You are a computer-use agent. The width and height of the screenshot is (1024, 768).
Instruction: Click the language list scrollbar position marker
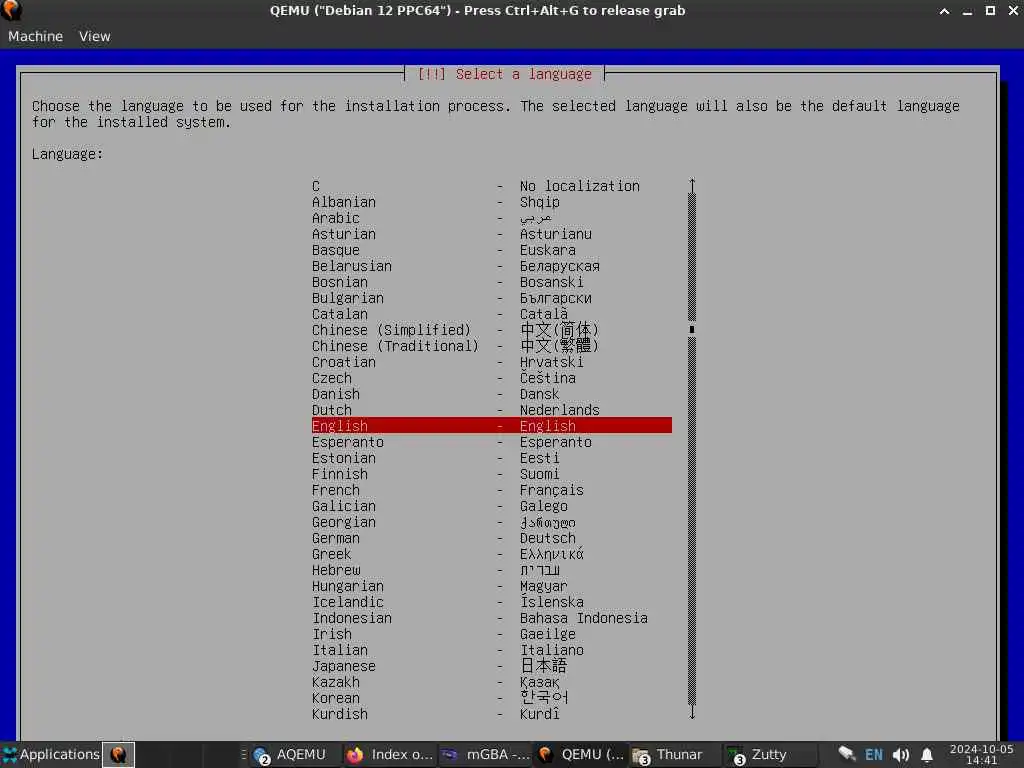click(692, 330)
